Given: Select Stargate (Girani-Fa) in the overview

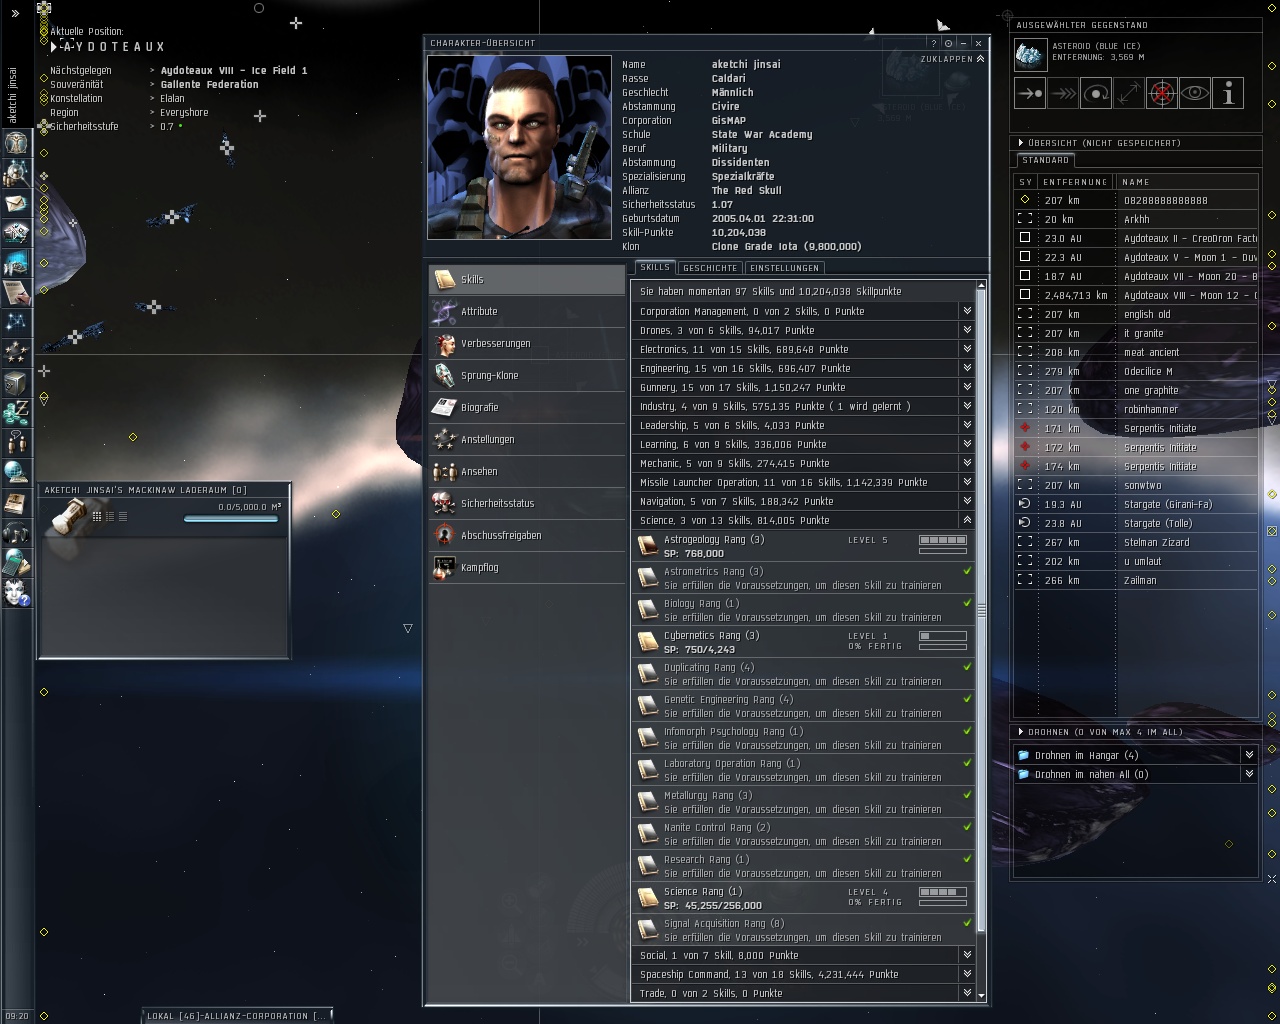Looking at the screenshot, I should (x=1136, y=504).
